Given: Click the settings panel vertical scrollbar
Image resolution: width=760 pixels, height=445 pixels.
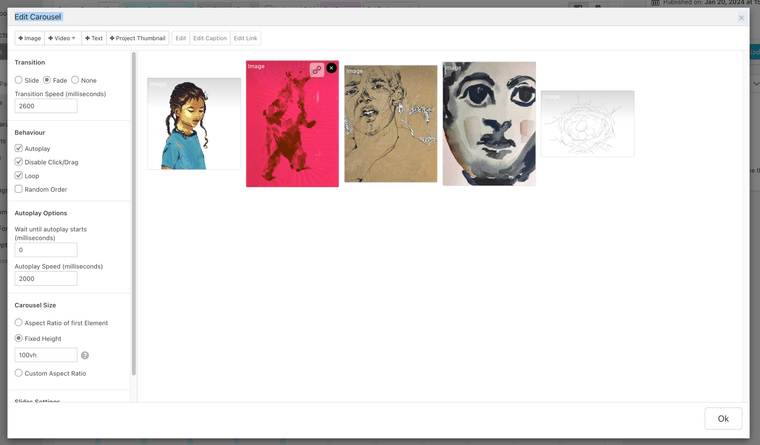Looking at the screenshot, I should 133,200.
